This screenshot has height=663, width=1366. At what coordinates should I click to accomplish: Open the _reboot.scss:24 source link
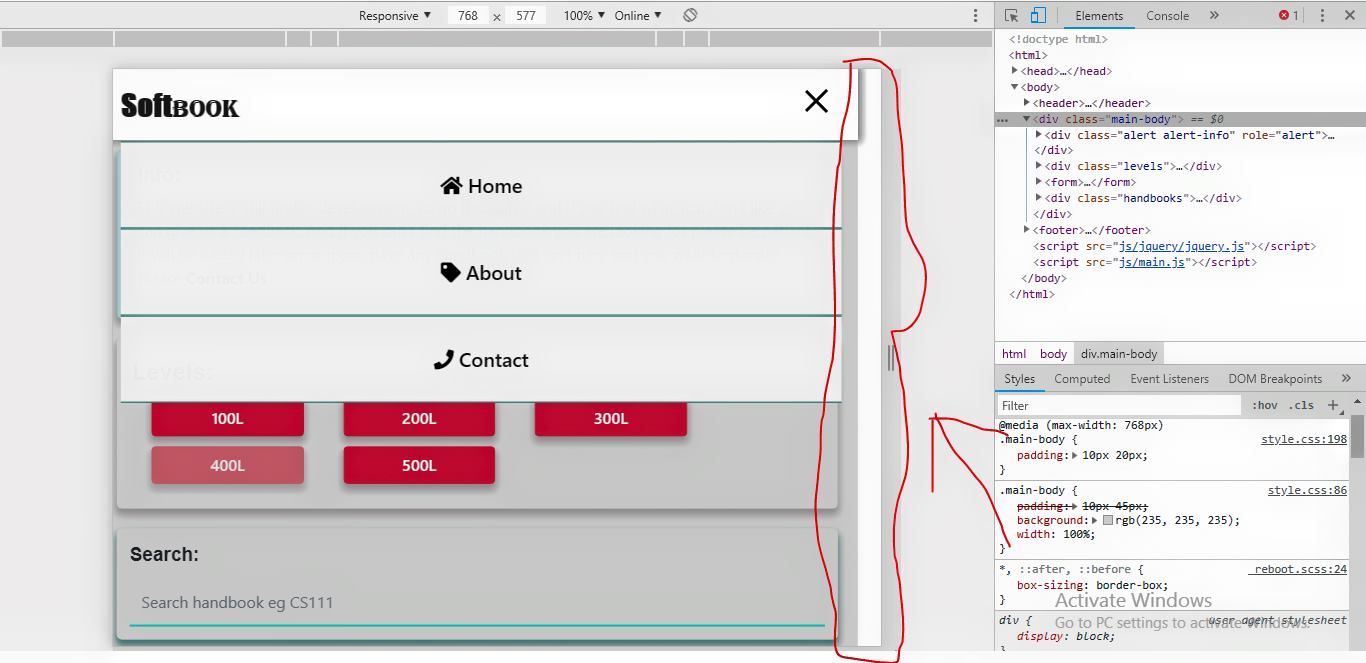pos(1297,570)
